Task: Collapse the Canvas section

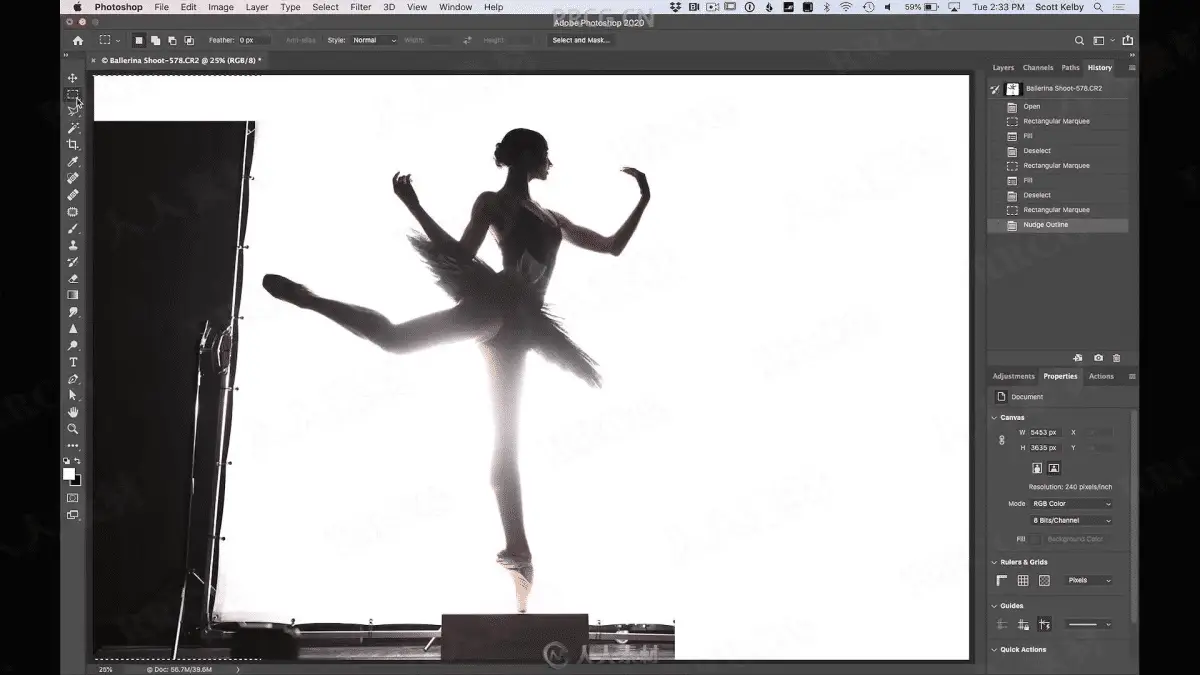Action: click(x=994, y=418)
